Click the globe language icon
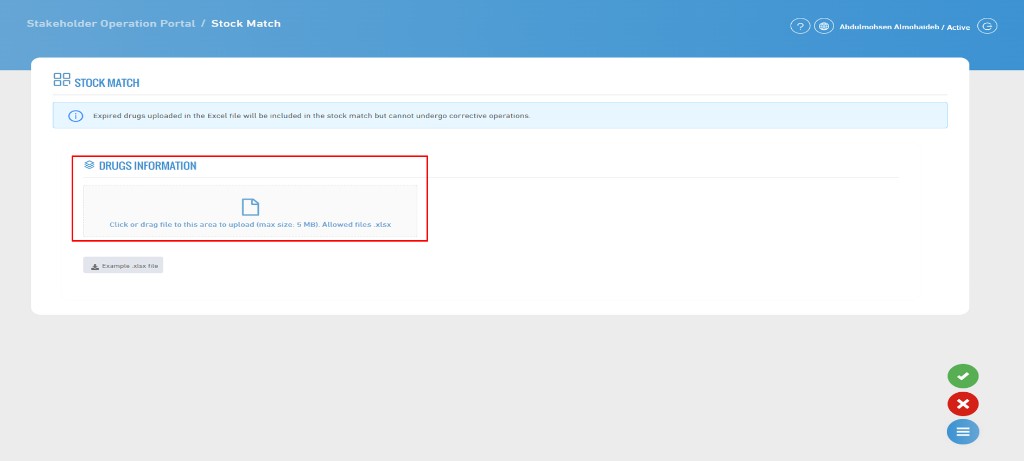 point(824,27)
